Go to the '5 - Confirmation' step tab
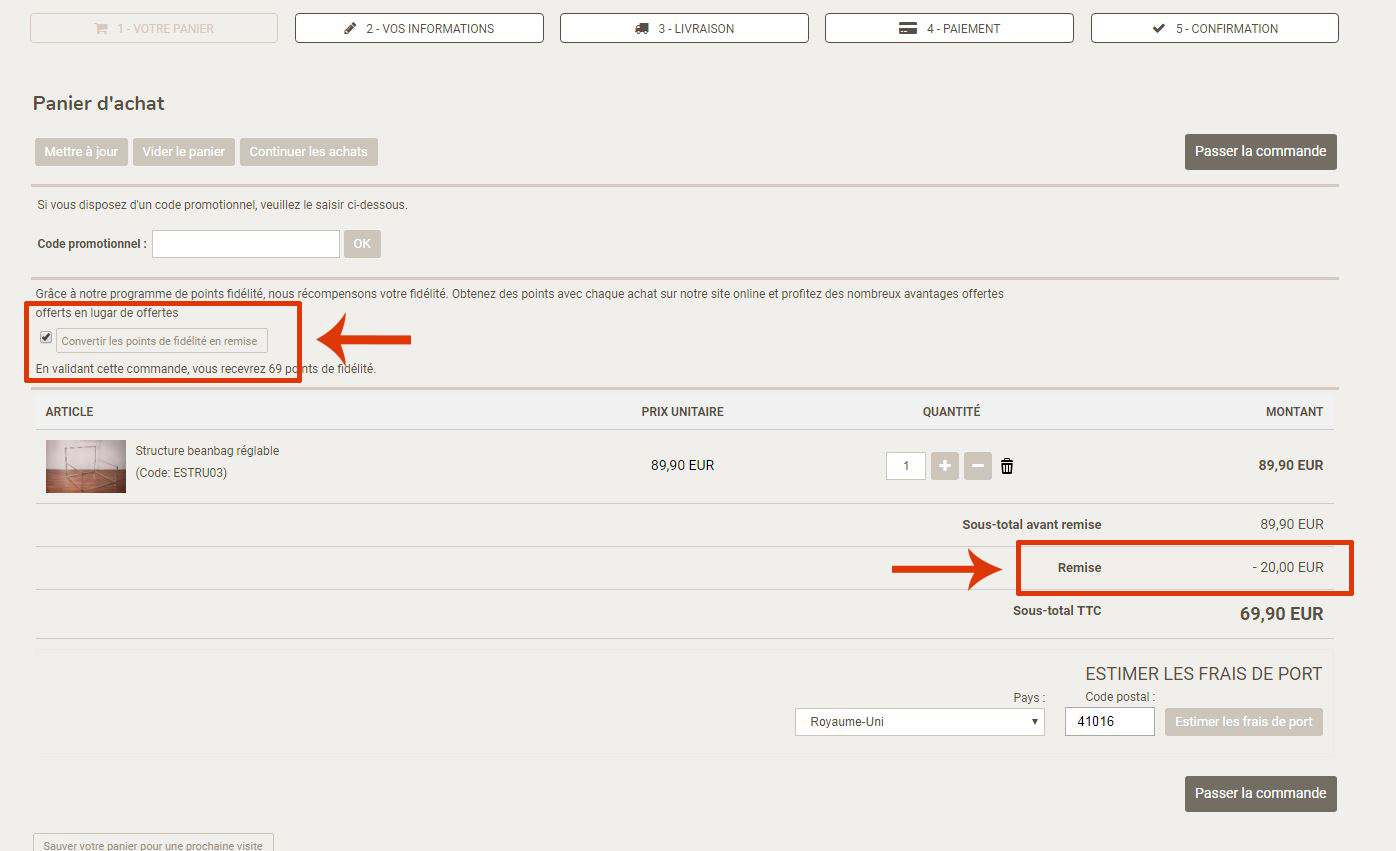The image size is (1396, 851). [1214, 29]
